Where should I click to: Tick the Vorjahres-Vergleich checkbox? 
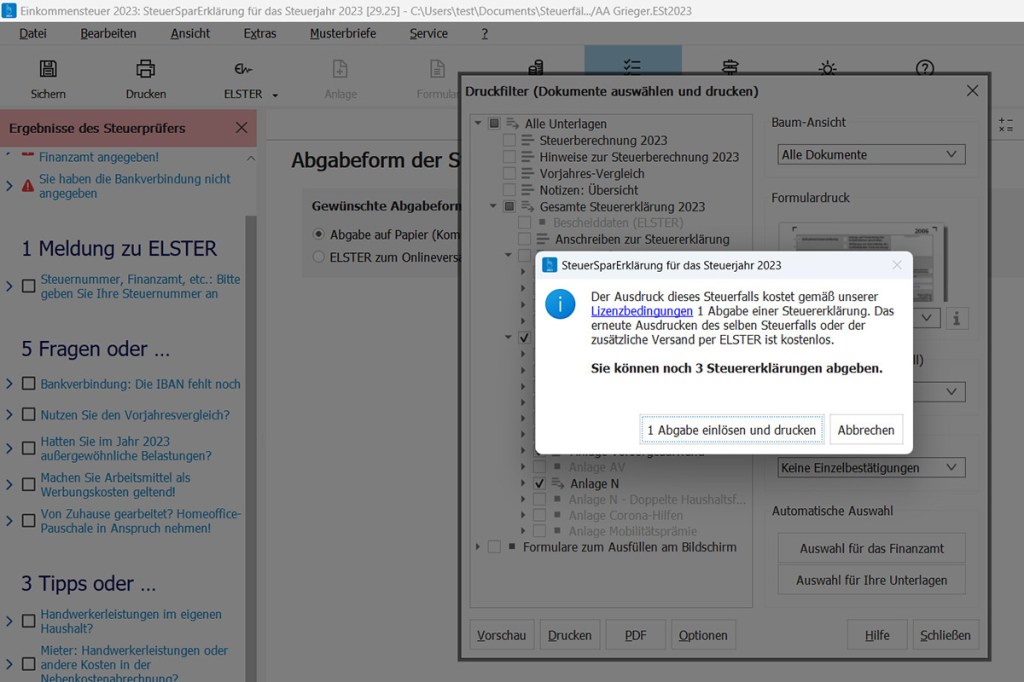509,173
